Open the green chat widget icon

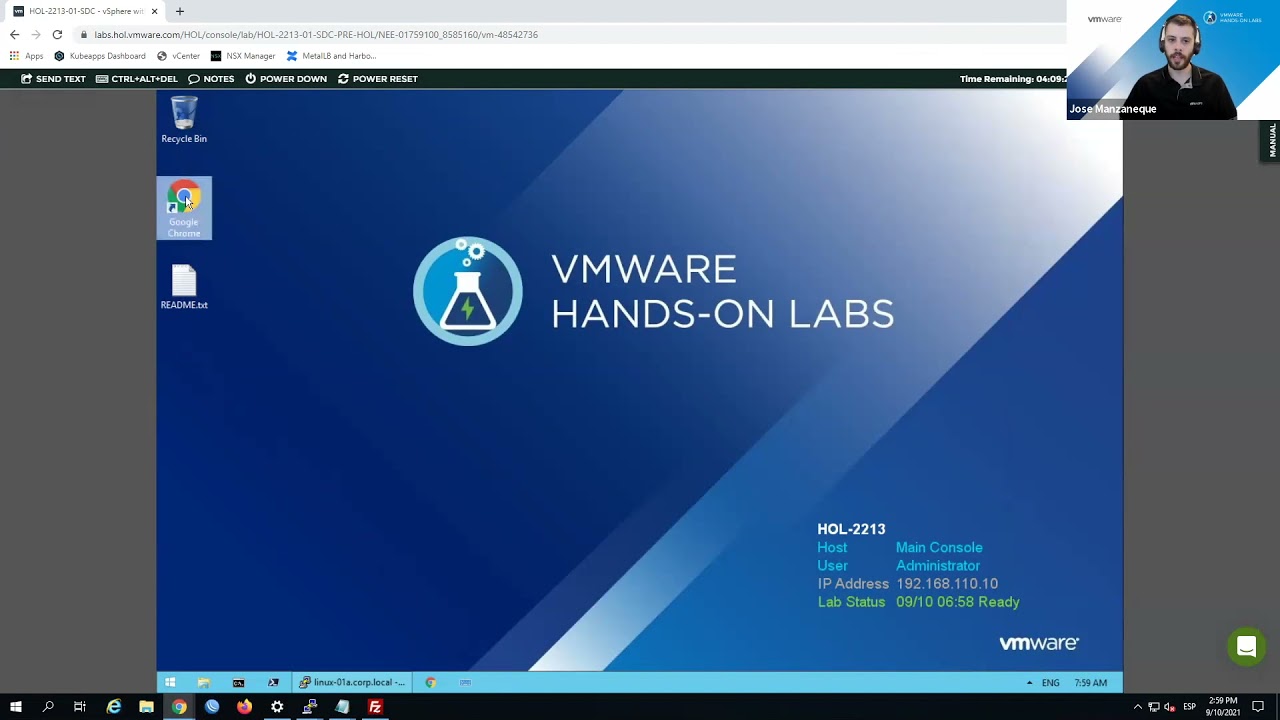coord(1246,647)
